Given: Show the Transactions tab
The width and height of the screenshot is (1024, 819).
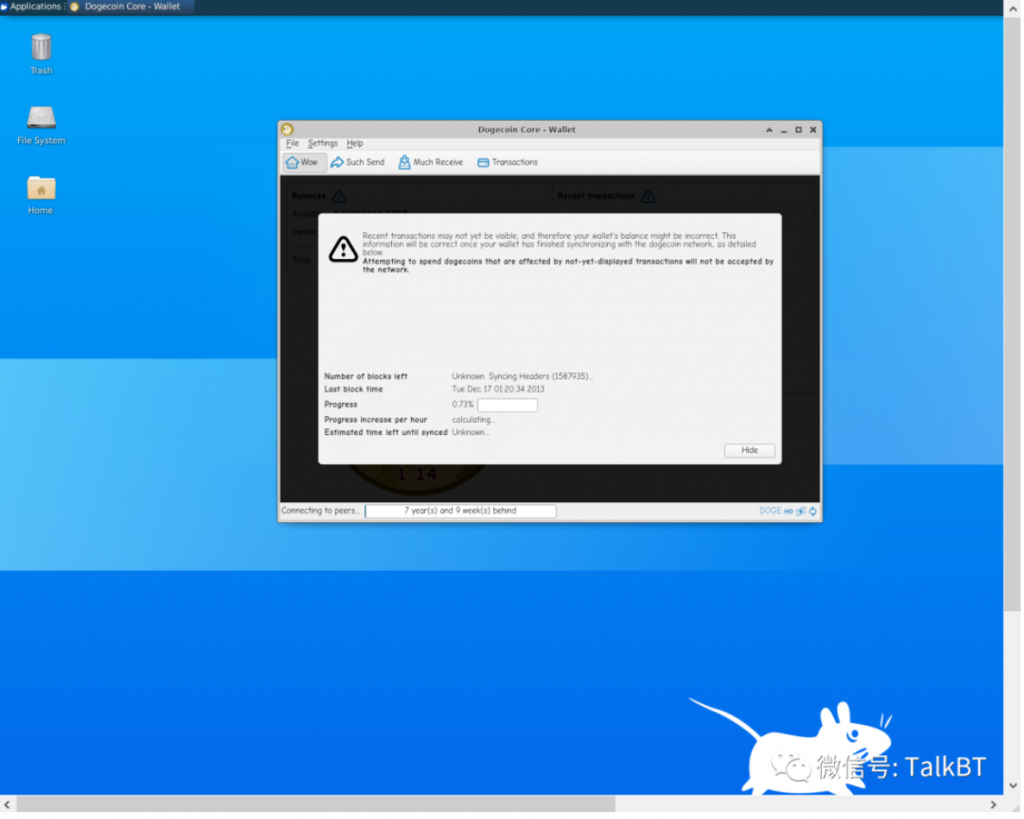Looking at the screenshot, I should click(x=508, y=163).
